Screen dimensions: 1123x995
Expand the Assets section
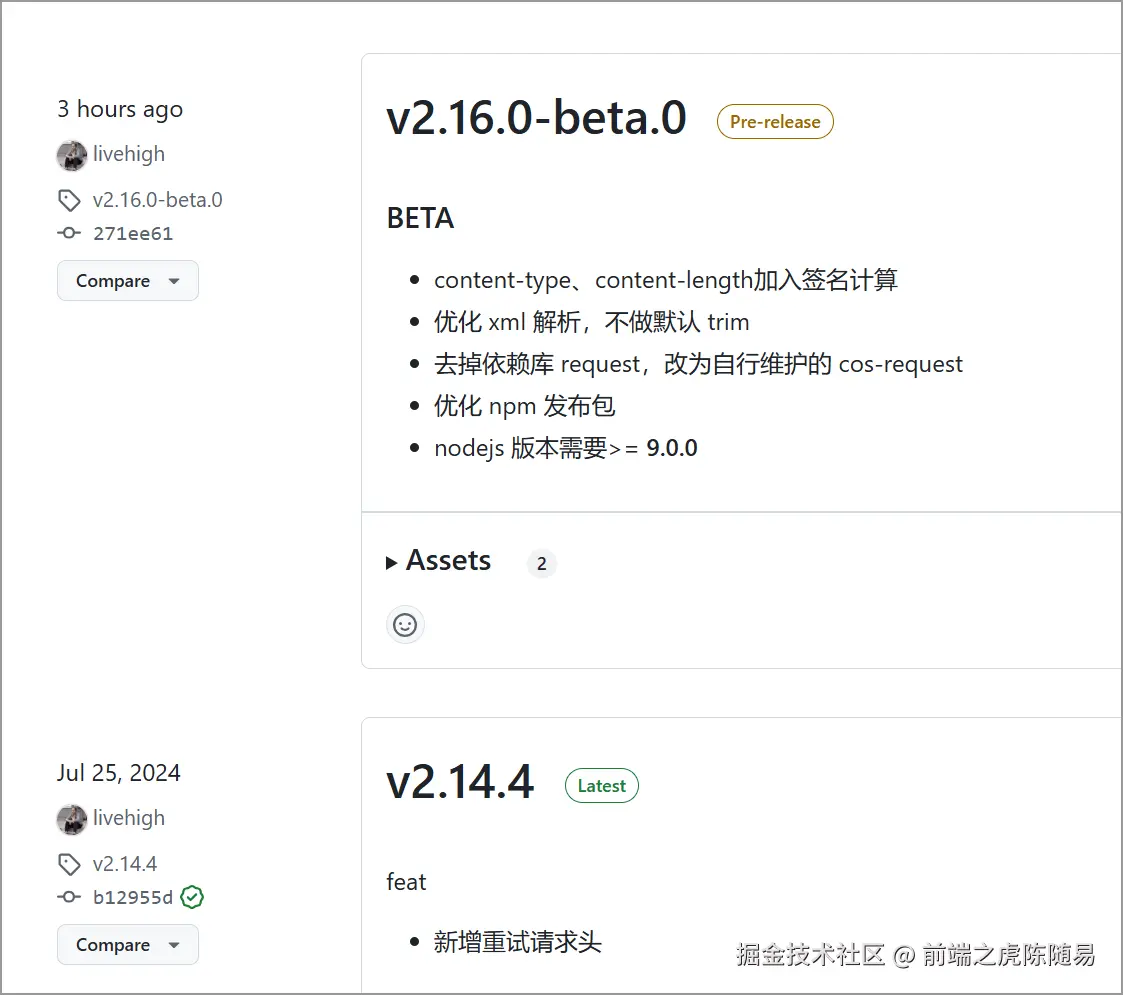pos(439,561)
